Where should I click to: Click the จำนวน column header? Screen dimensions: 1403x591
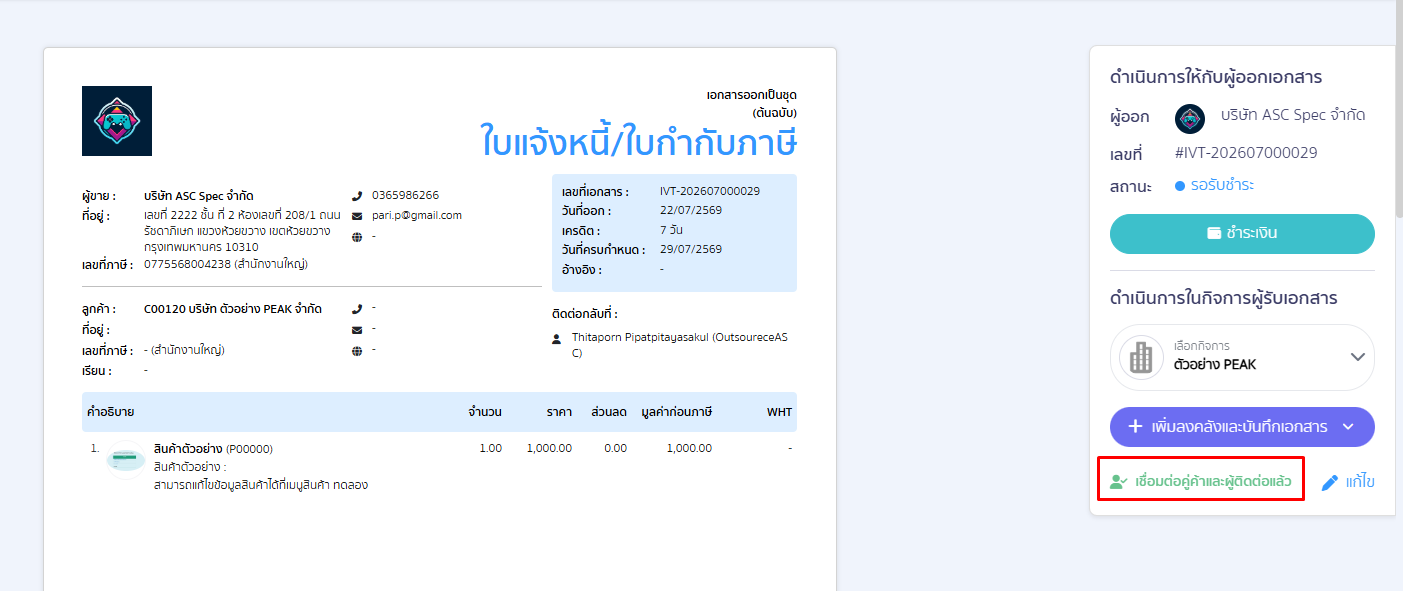[x=485, y=412]
